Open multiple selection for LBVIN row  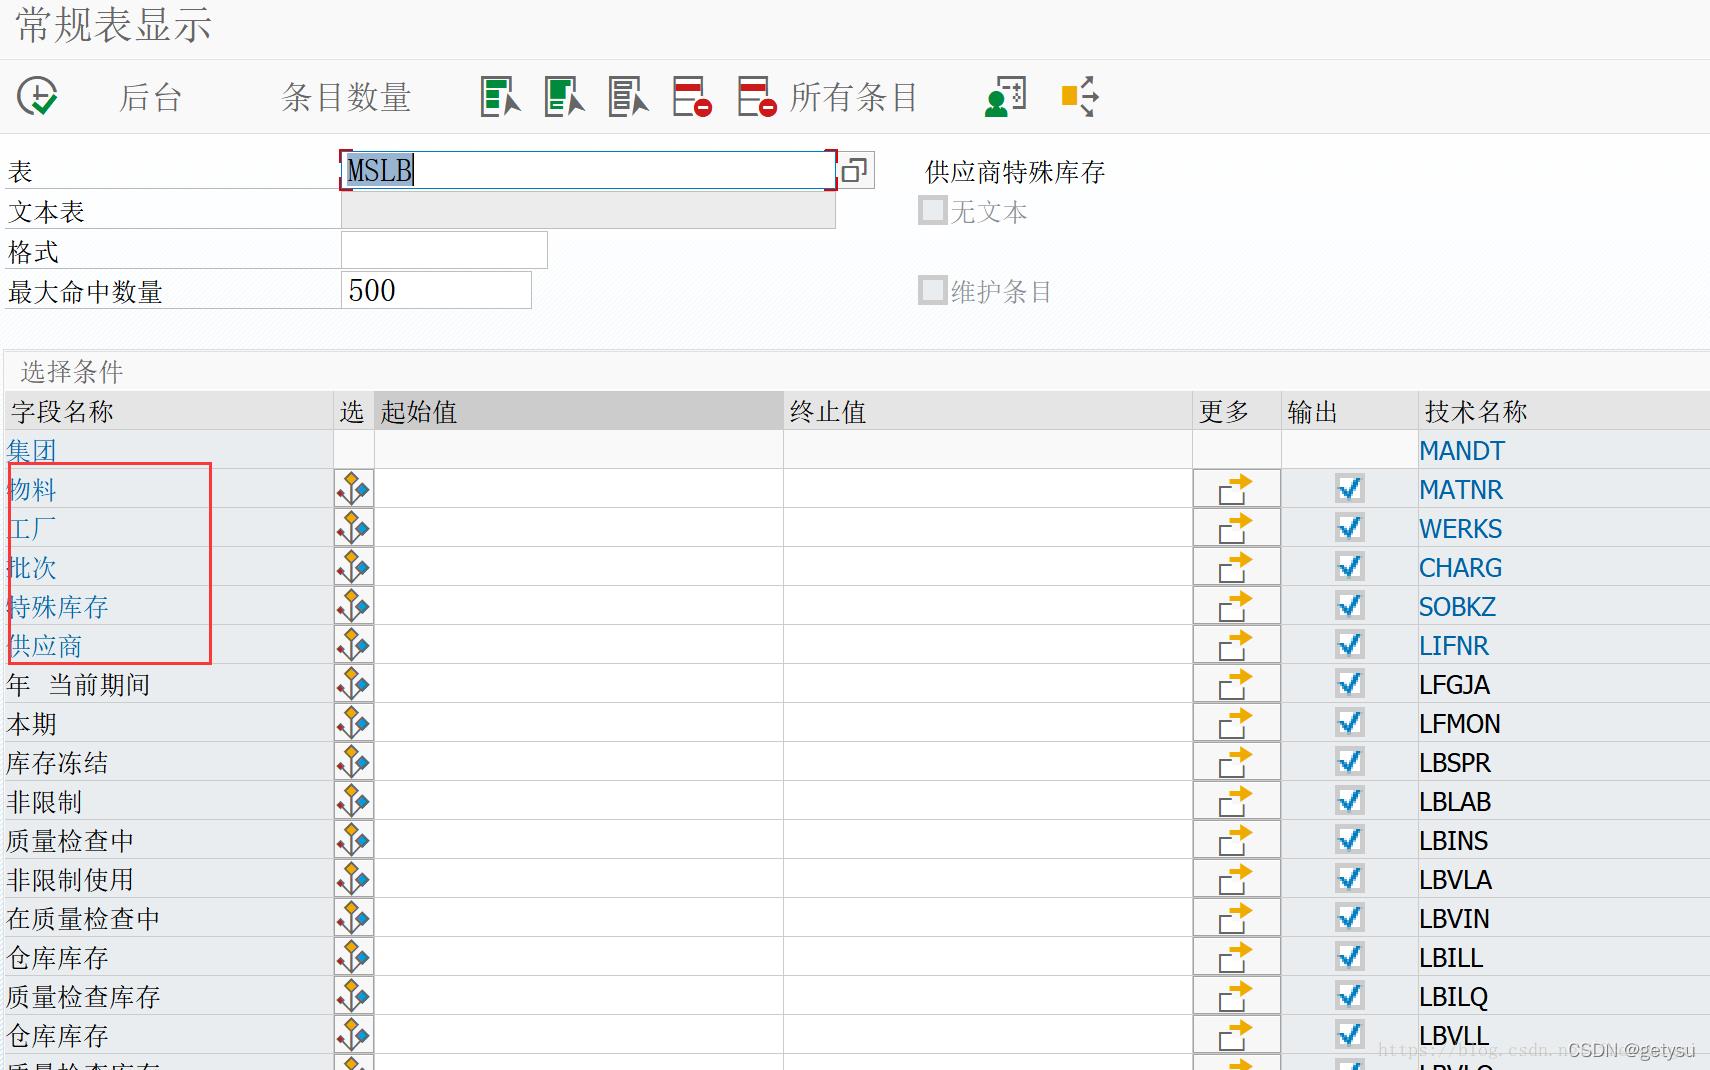tap(1236, 918)
